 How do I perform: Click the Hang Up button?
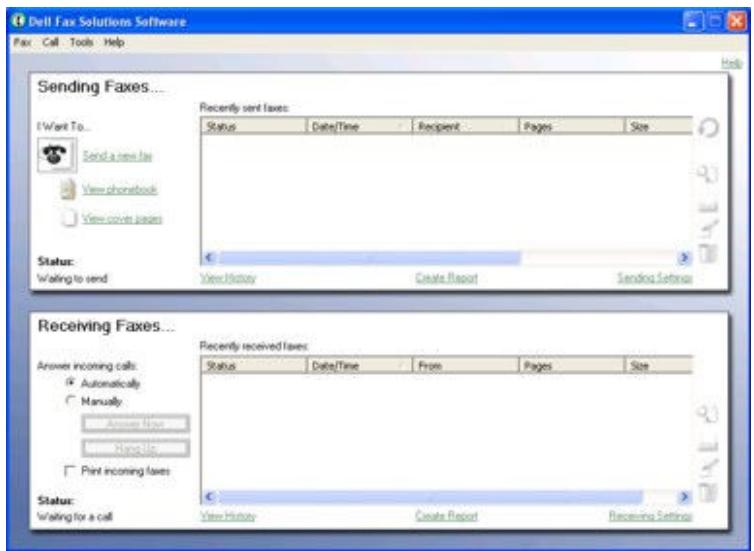pyautogui.click(x=136, y=448)
